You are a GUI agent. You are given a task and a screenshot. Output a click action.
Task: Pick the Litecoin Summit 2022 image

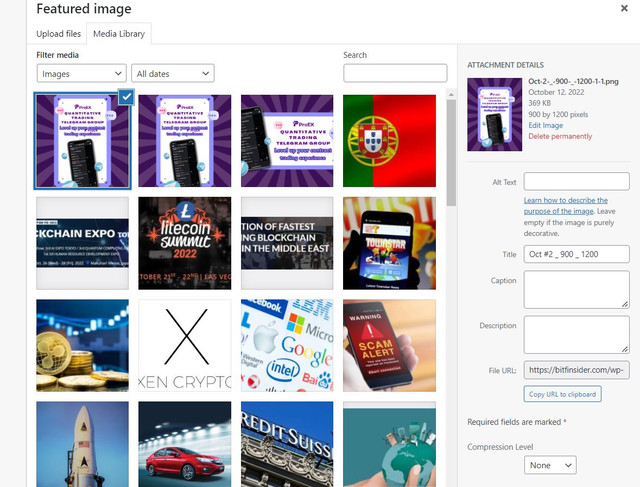pyautogui.click(x=184, y=243)
